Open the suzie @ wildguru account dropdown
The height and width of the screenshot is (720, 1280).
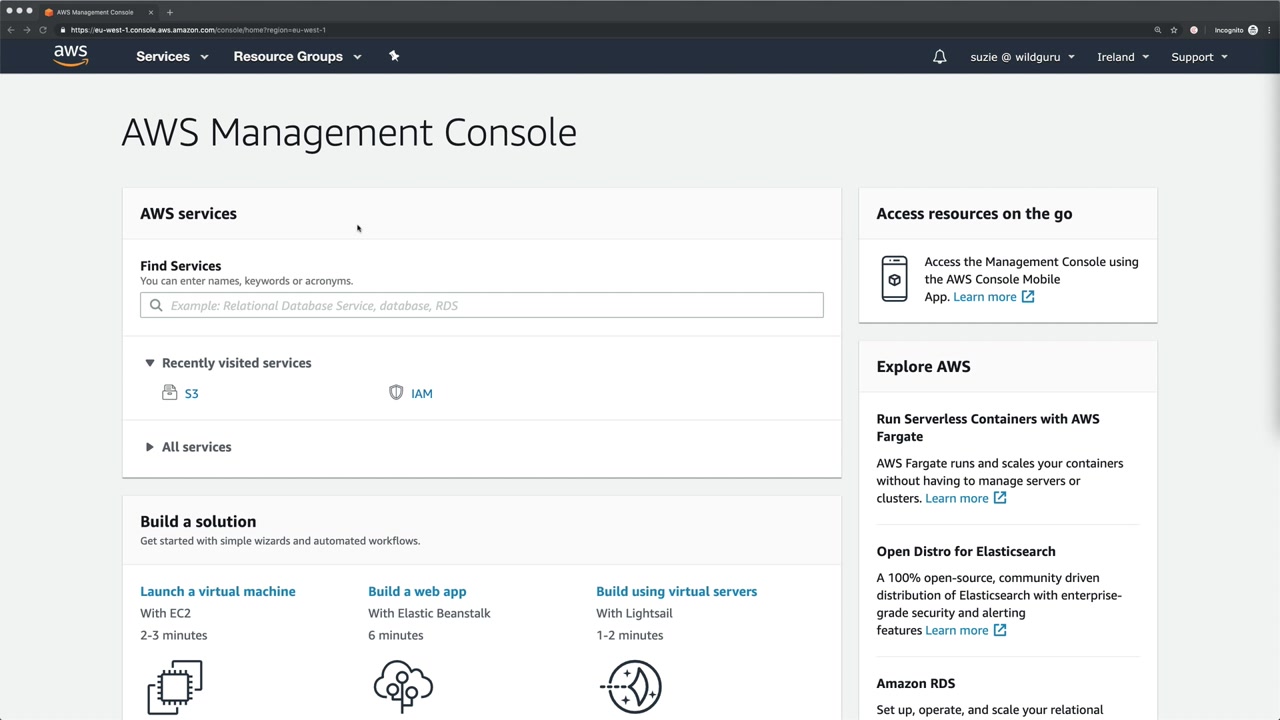1022,57
